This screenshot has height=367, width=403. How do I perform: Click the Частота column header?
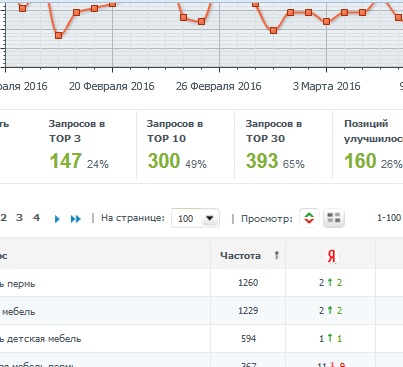pos(240,256)
